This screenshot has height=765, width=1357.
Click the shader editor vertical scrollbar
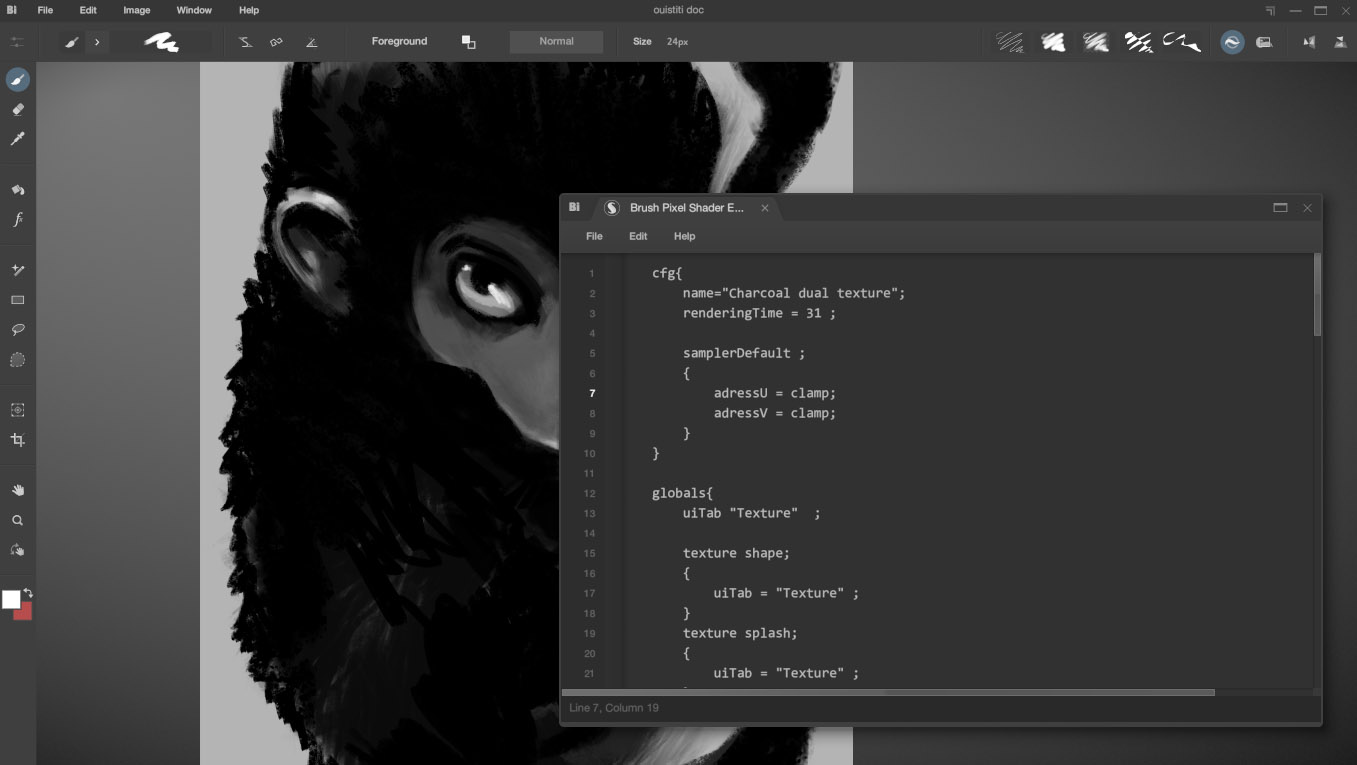click(1317, 295)
